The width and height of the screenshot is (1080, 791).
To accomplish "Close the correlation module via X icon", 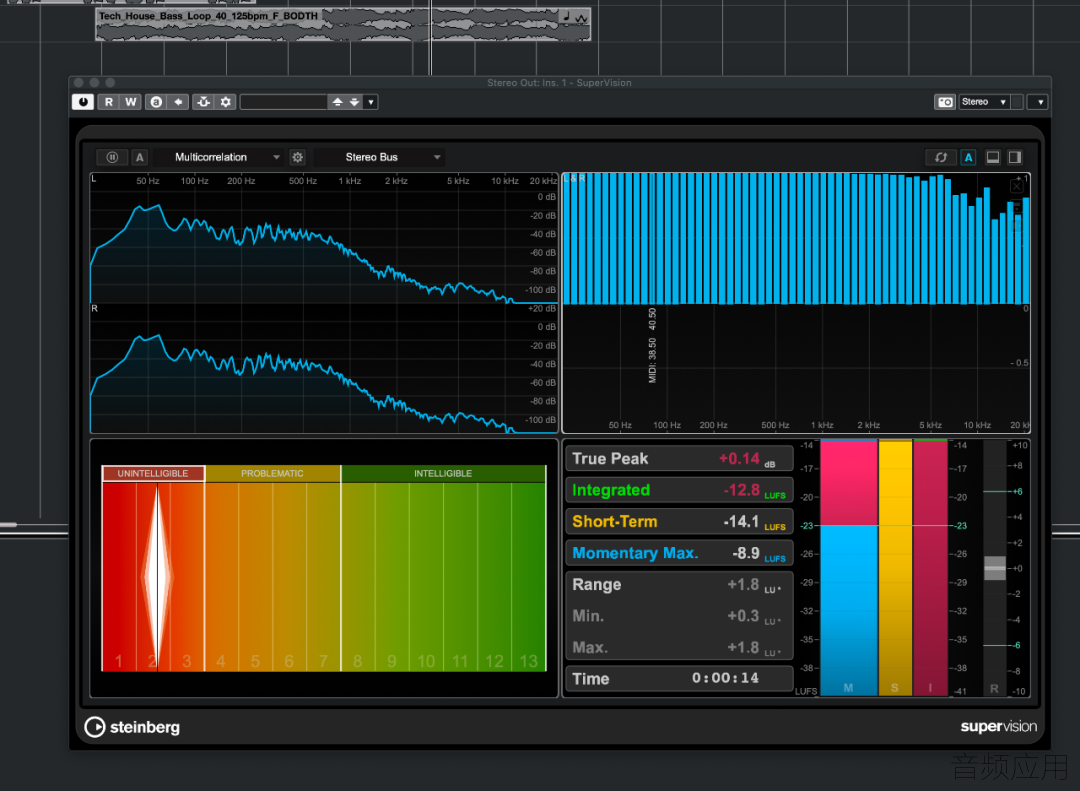I will [x=1017, y=186].
